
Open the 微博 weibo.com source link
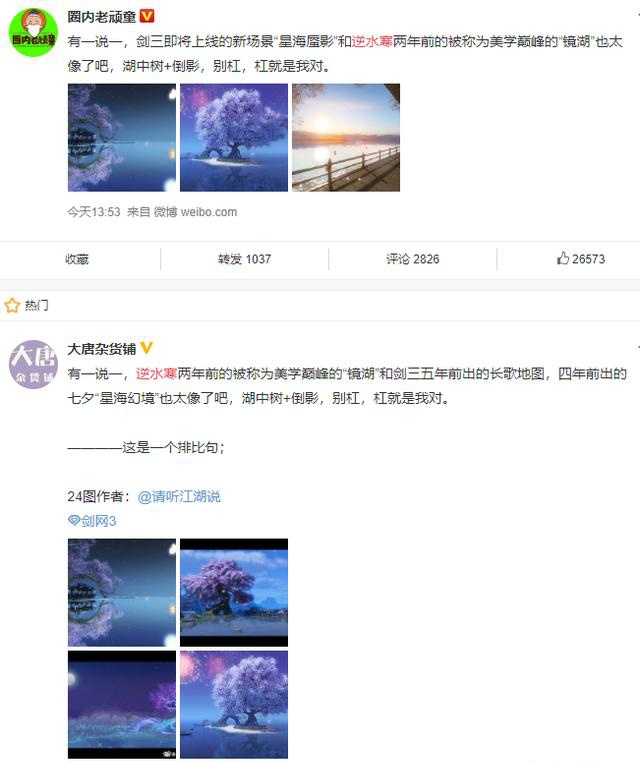(x=195, y=212)
